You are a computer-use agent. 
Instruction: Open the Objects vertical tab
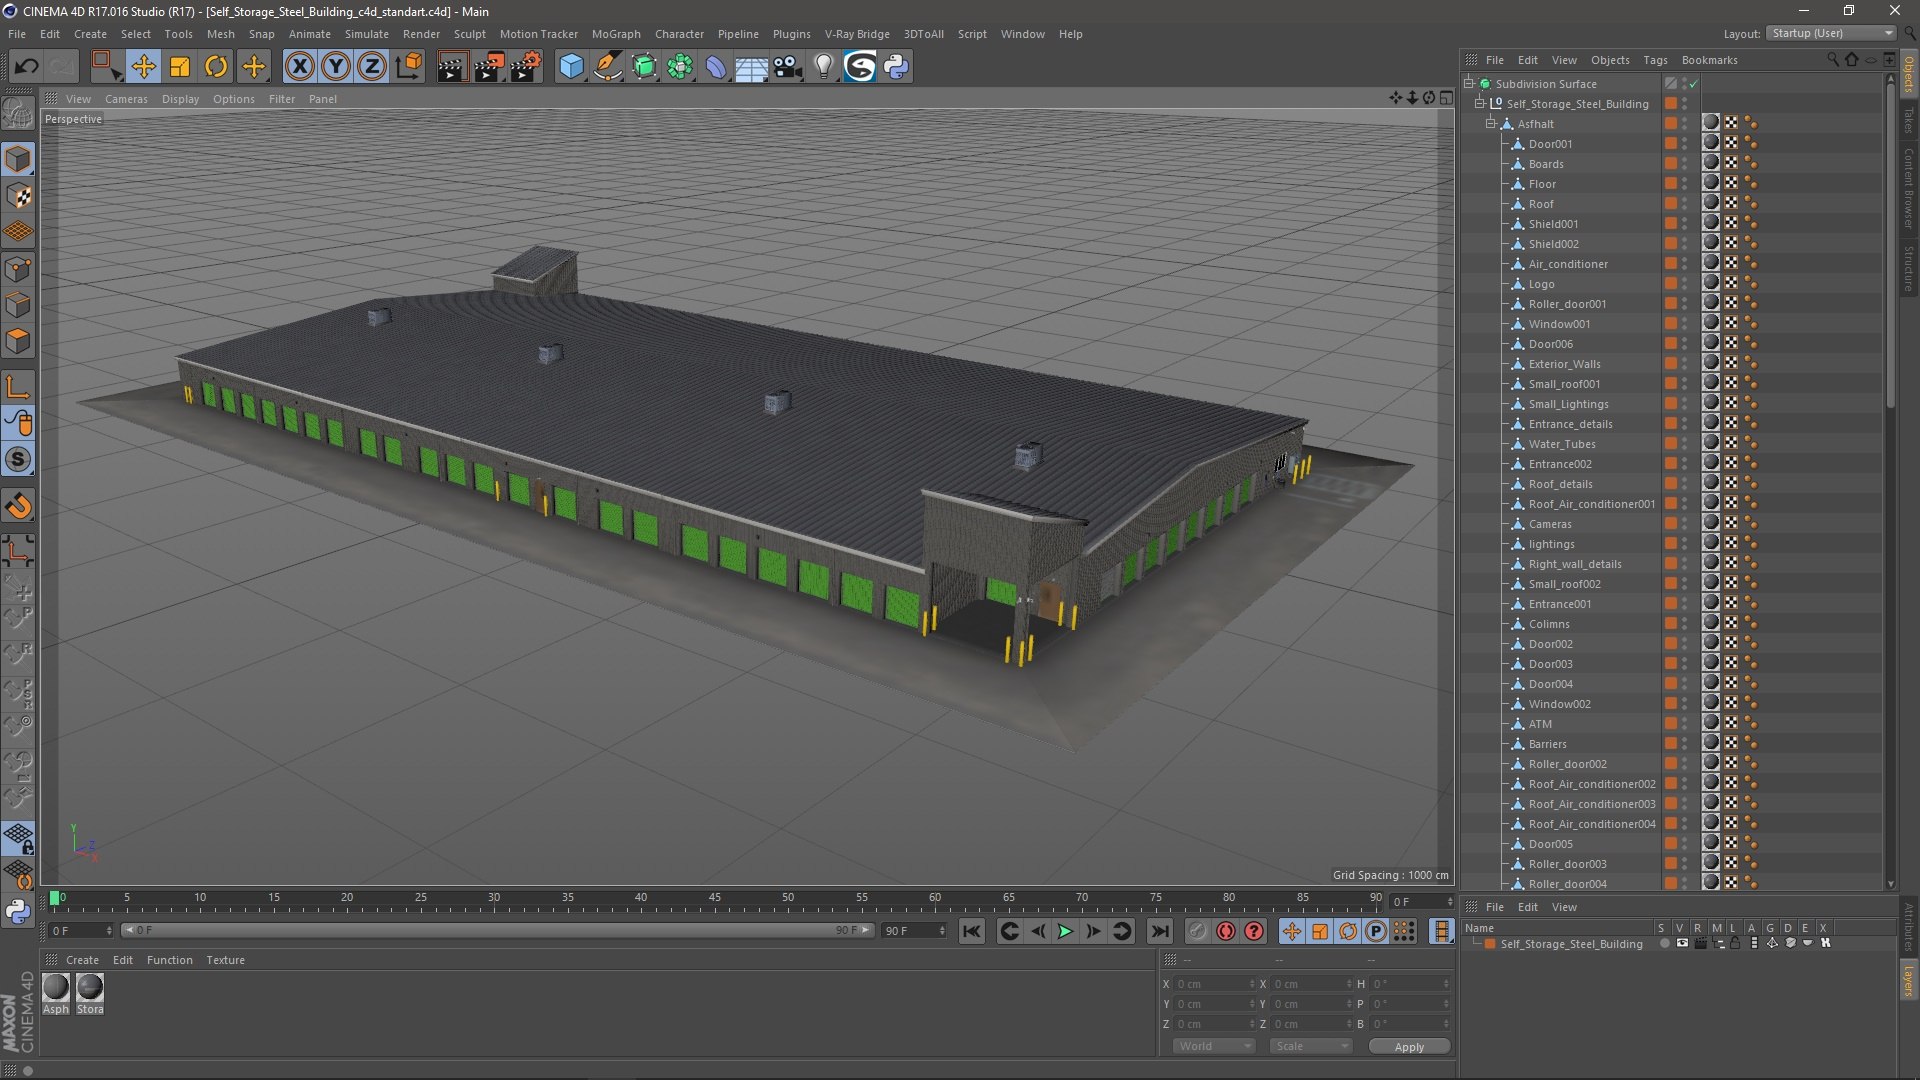click(1909, 74)
